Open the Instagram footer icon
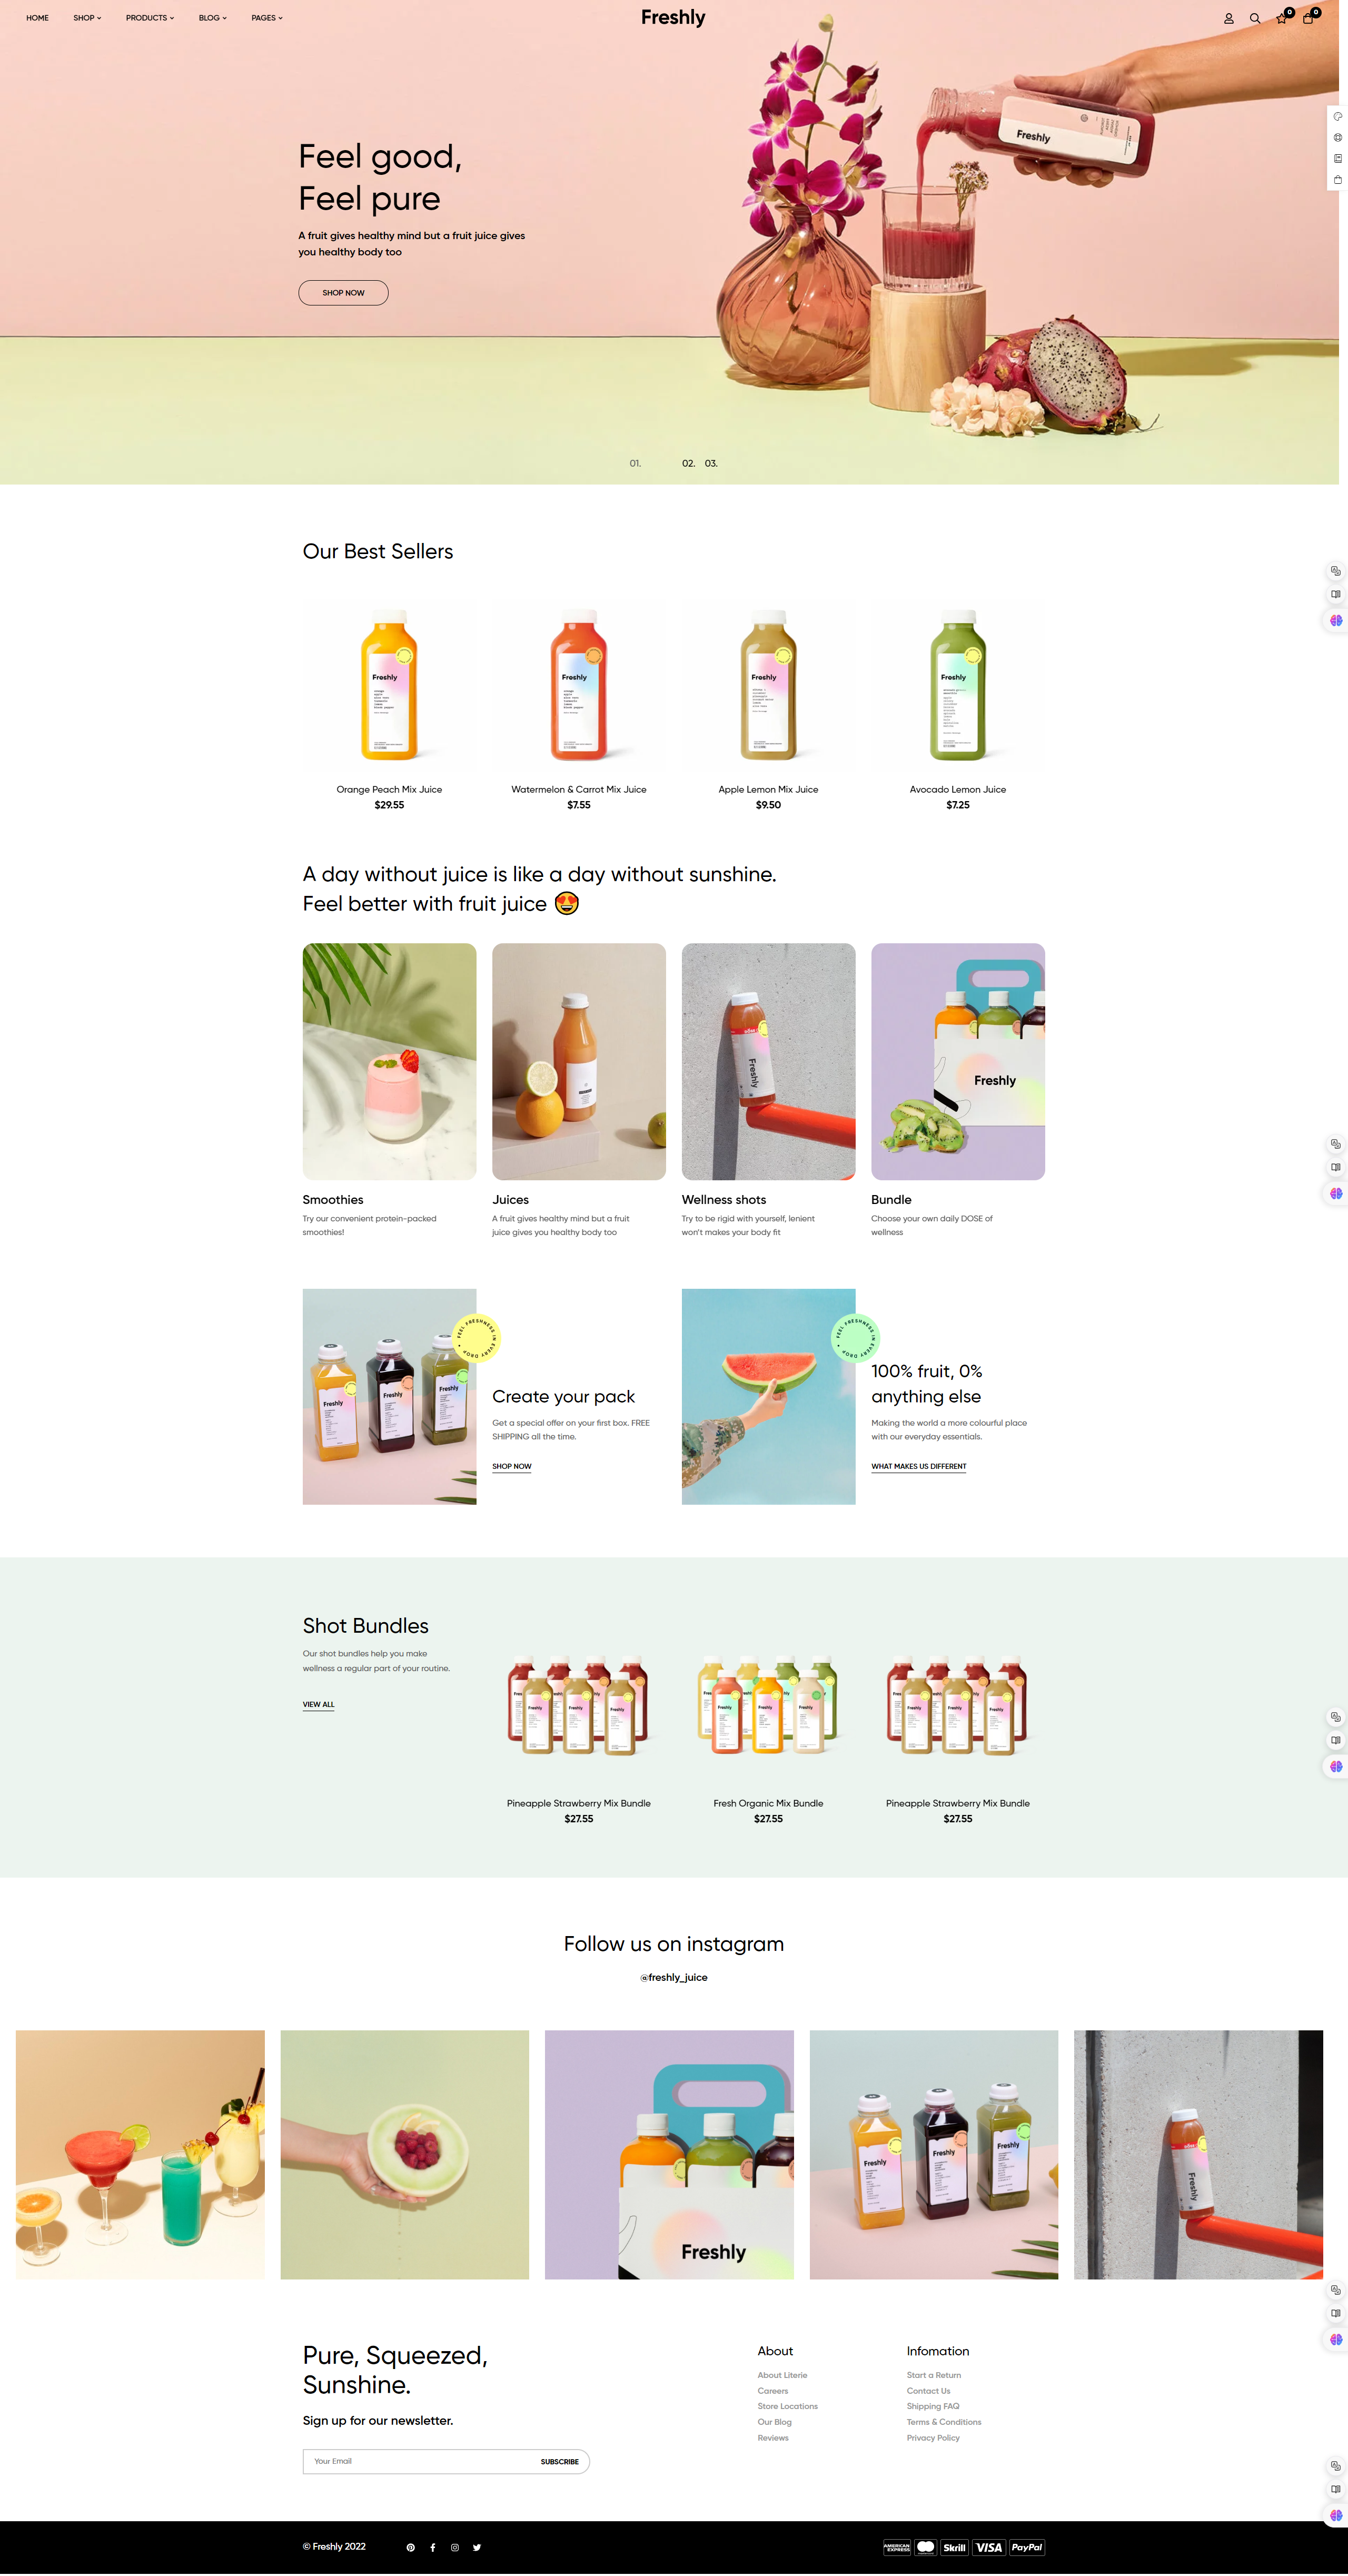Viewport: 1348px width, 2576px height. tap(455, 2547)
